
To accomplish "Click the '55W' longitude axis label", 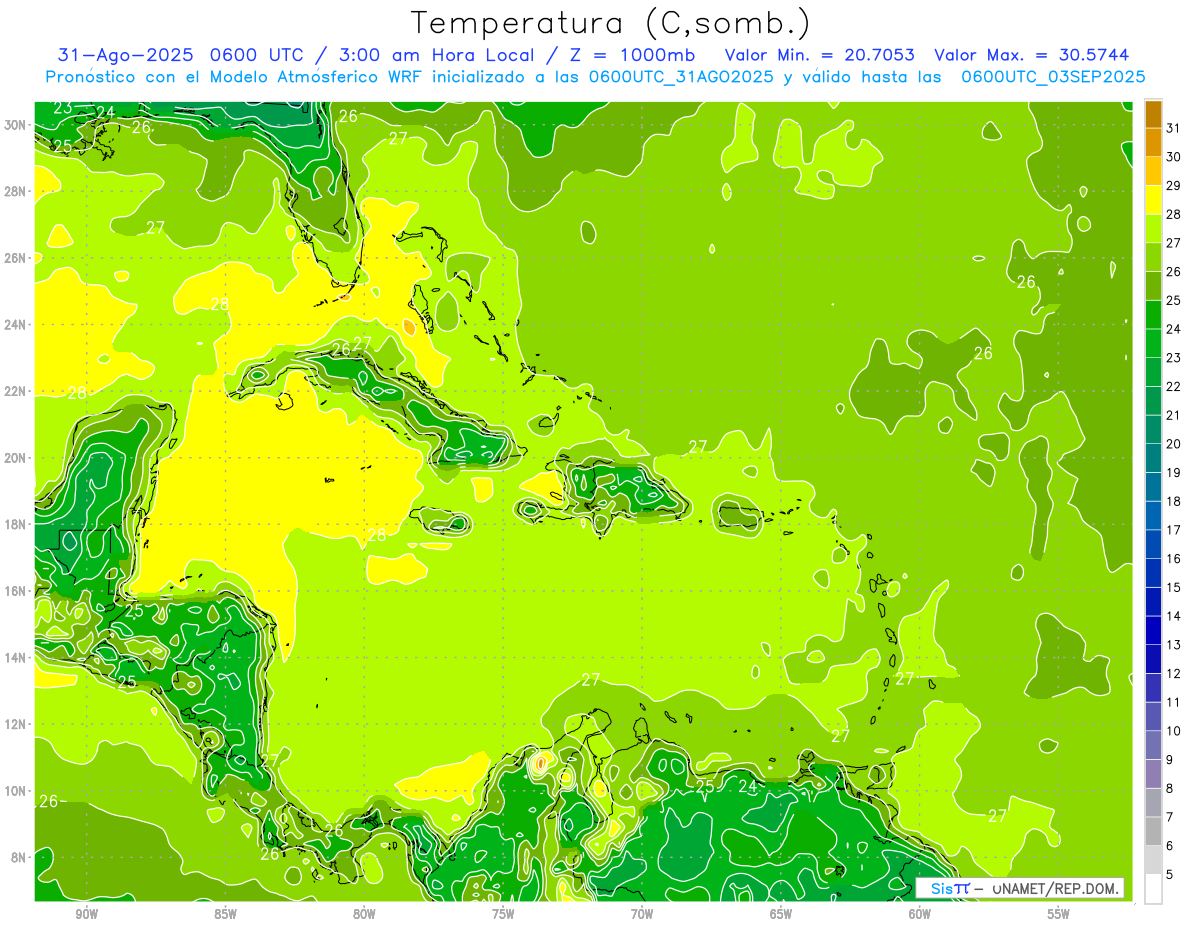I will [x=1059, y=914].
